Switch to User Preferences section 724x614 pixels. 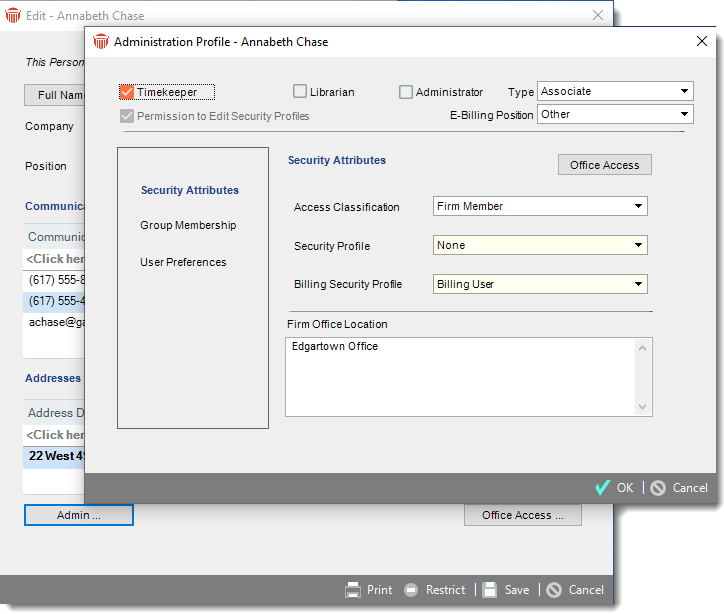point(183,262)
